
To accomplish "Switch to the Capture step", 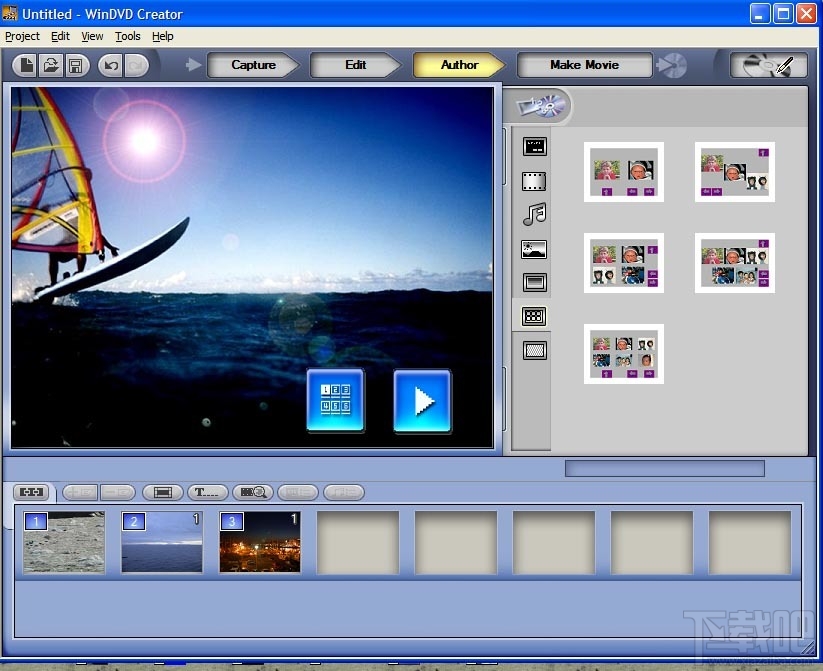I will [253, 65].
